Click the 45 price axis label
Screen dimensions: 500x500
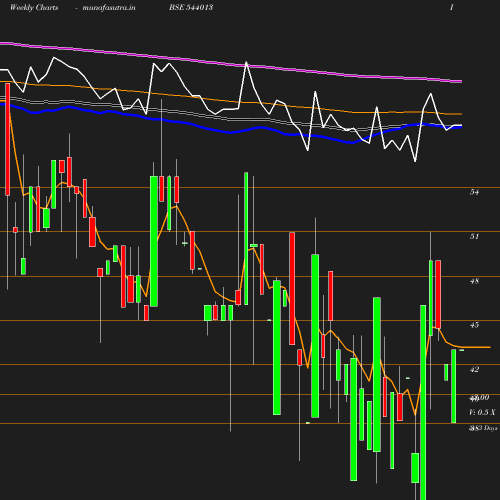coord(474,325)
